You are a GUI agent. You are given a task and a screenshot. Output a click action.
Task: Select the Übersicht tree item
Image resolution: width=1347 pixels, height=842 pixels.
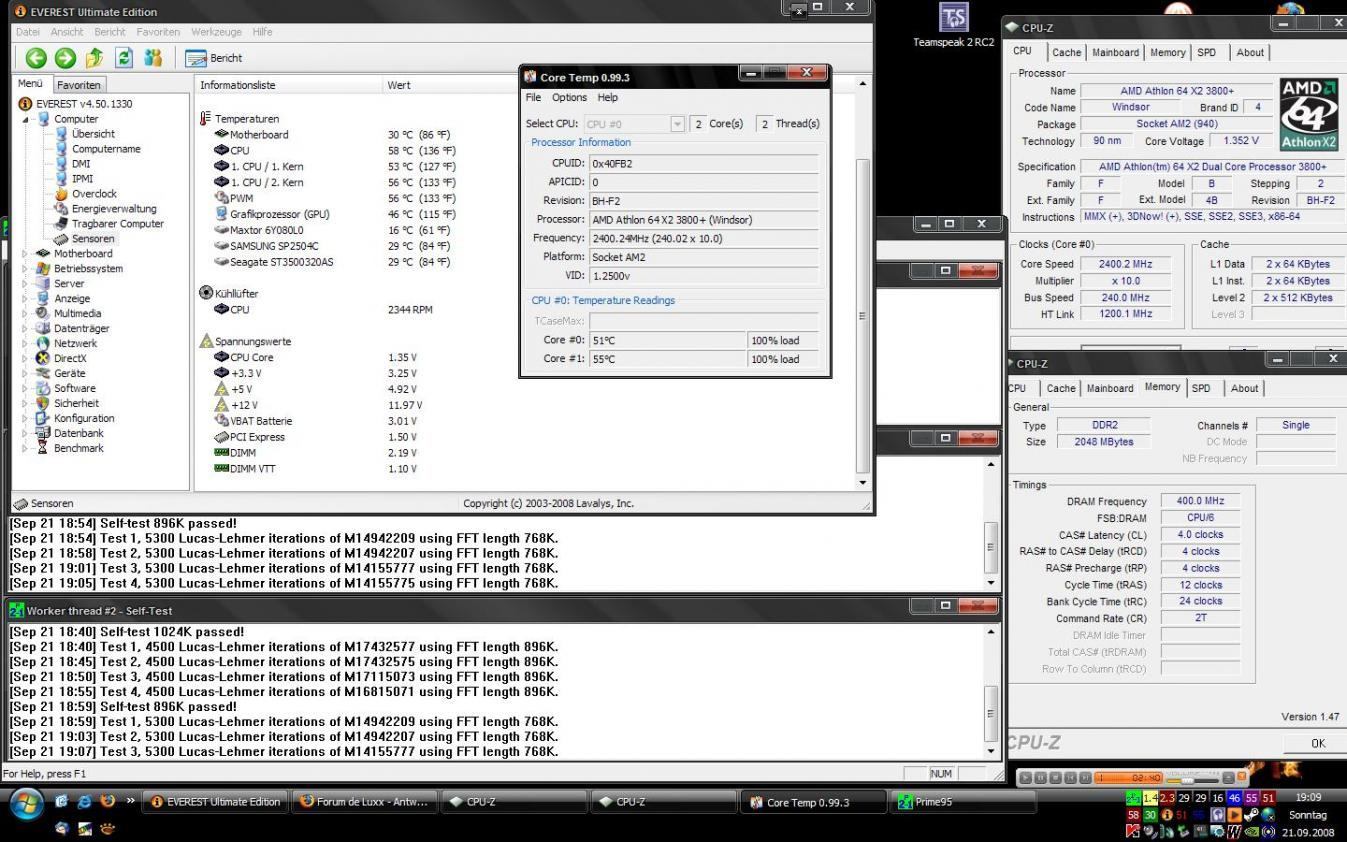click(93, 134)
